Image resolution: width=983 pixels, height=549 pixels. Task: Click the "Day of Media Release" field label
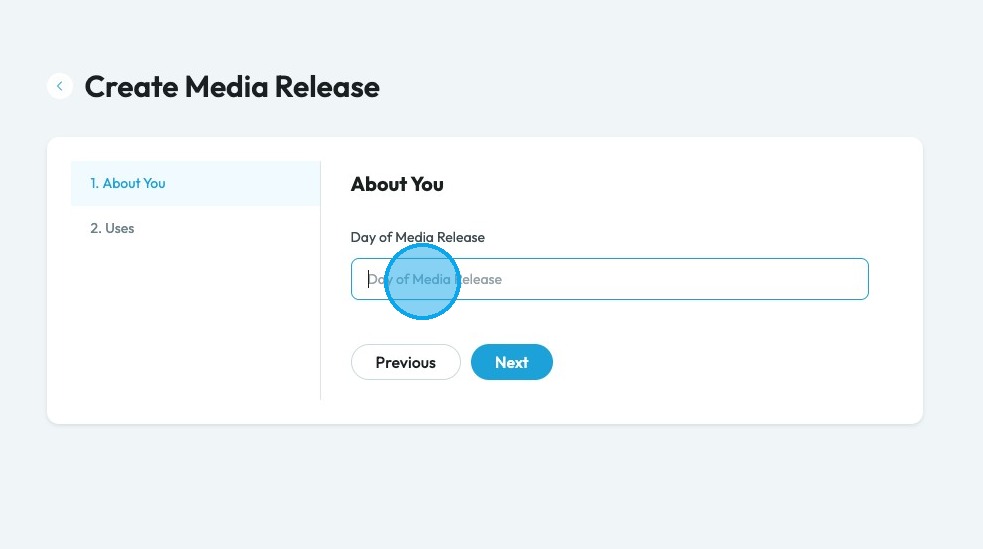tap(417, 237)
